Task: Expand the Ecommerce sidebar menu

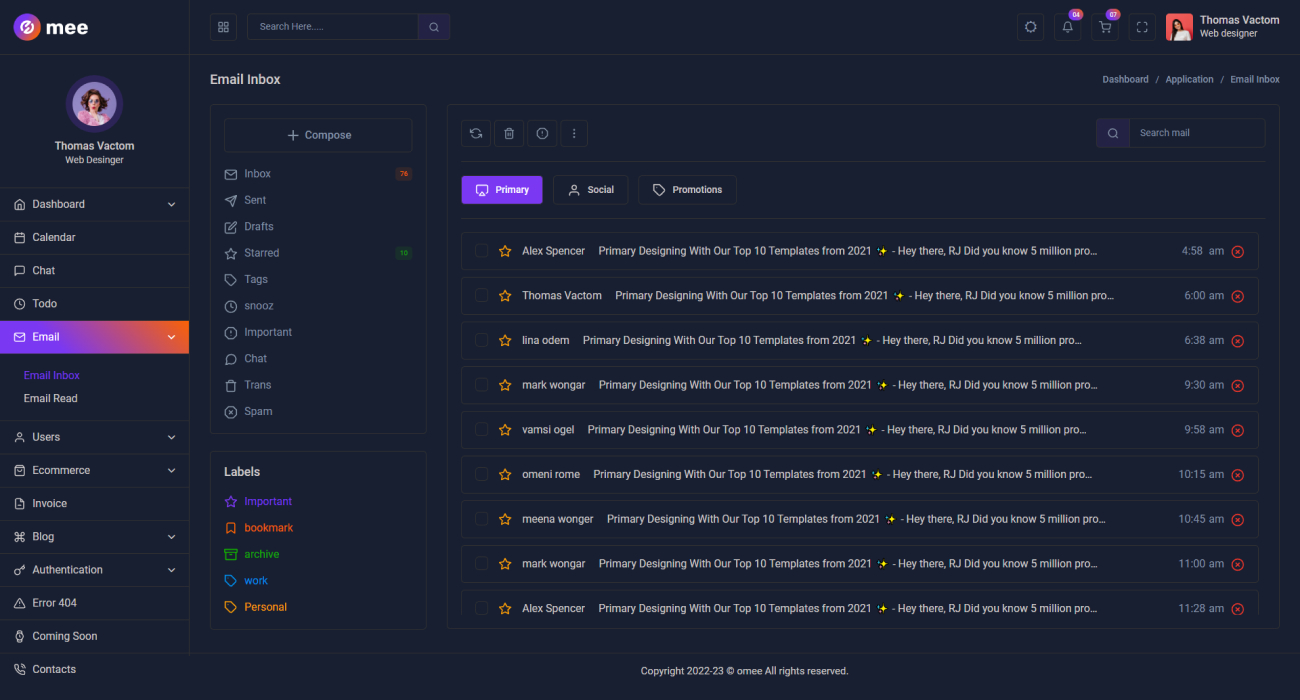Action: (x=94, y=470)
